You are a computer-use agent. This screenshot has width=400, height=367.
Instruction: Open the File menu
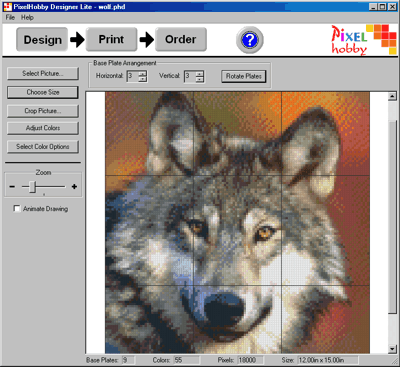pos(10,17)
